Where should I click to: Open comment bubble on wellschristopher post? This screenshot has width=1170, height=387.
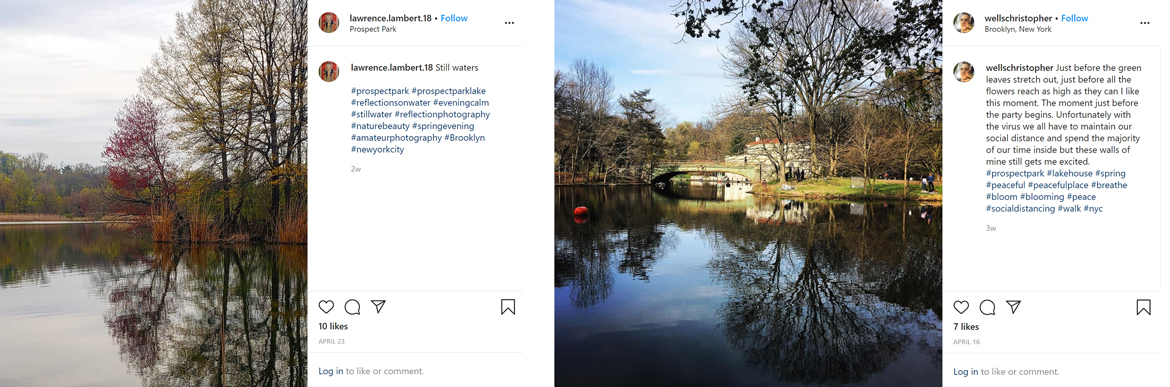click(x=987, y=307)
